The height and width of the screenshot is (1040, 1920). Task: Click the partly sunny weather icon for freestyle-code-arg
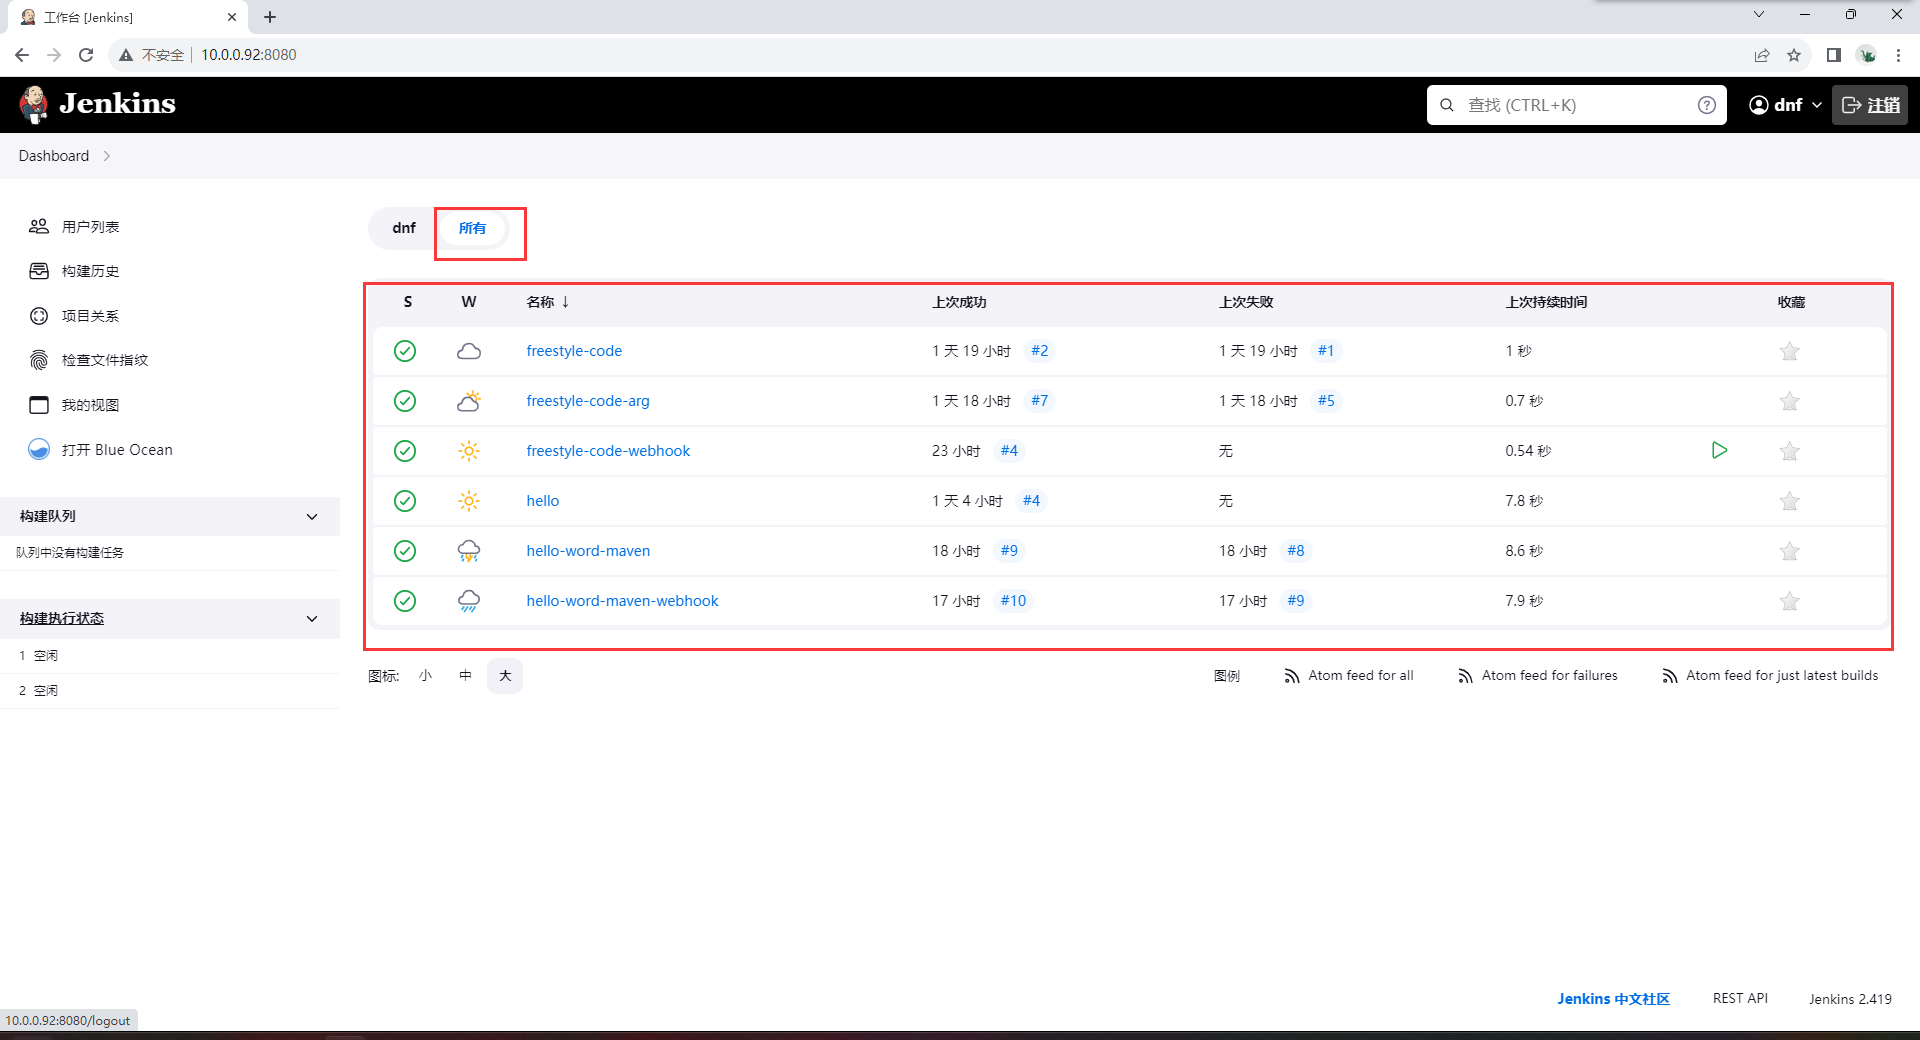coord(469,401)
